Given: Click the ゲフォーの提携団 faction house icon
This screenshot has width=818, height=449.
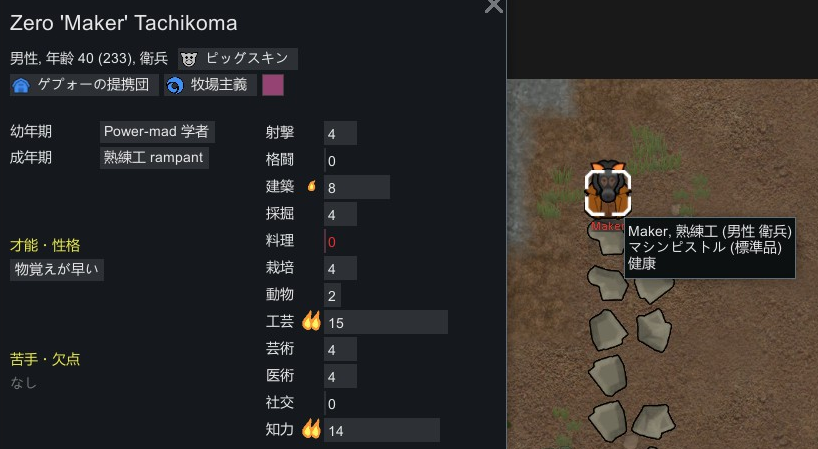Looking at the screenshot, I should (21, 85).
